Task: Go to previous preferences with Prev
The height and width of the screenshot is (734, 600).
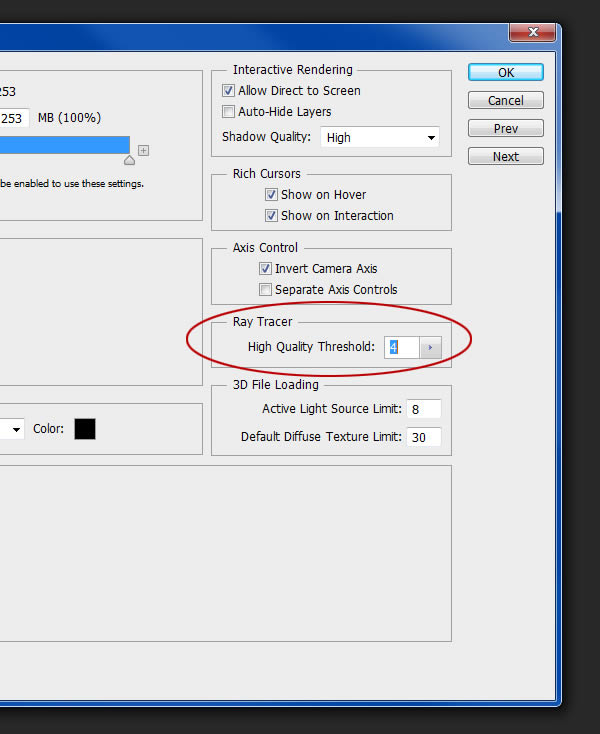Action: click(505, 128)
